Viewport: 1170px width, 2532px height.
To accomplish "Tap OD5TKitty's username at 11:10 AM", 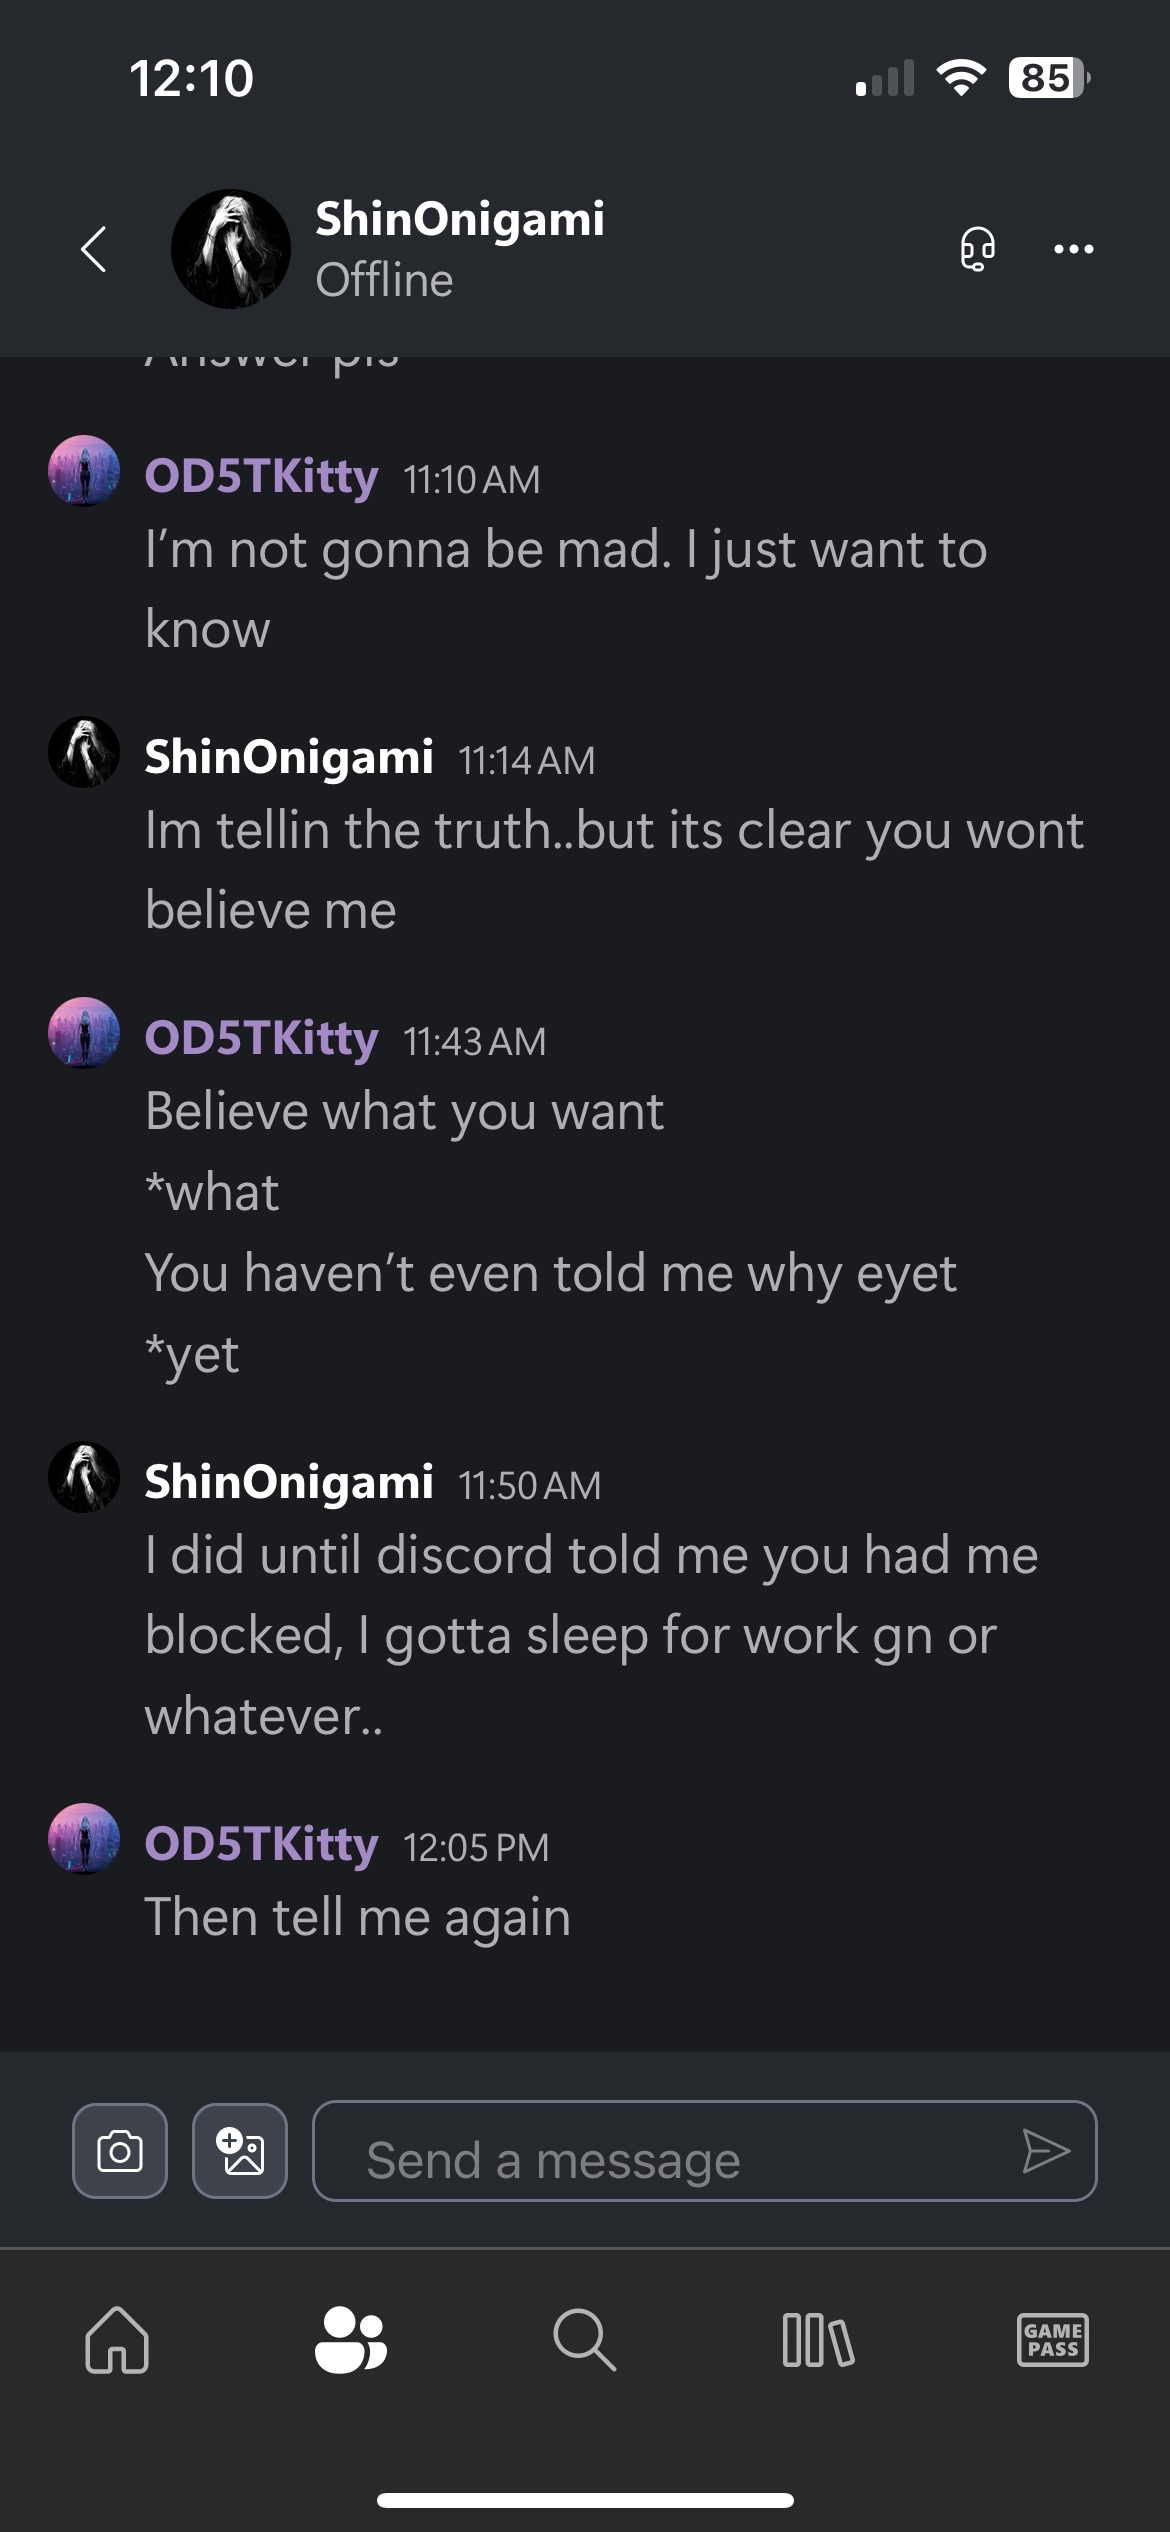I will pyautogui.click(x=261, y=476).
